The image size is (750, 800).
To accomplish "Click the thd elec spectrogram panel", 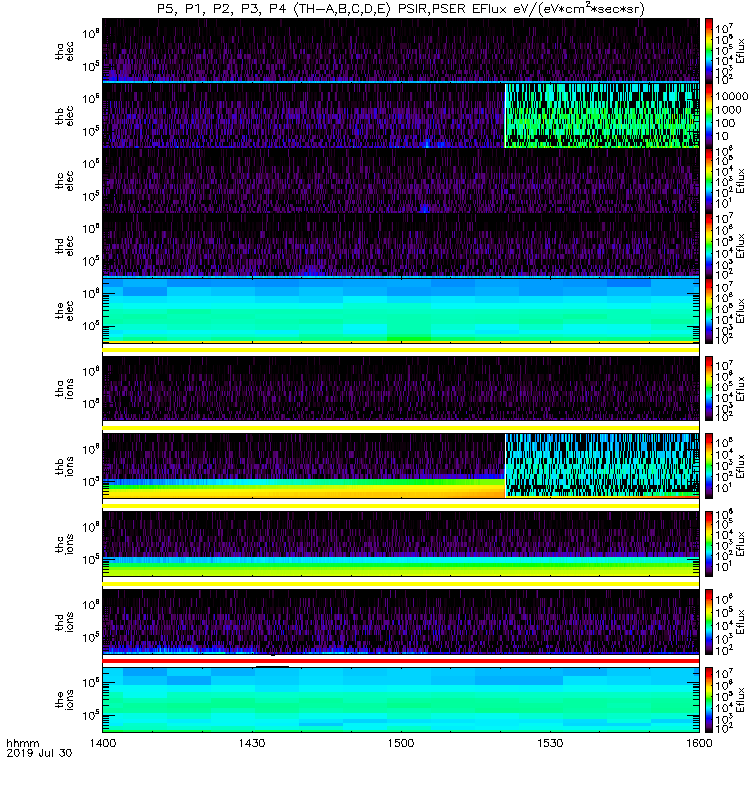I will (401, 245).
